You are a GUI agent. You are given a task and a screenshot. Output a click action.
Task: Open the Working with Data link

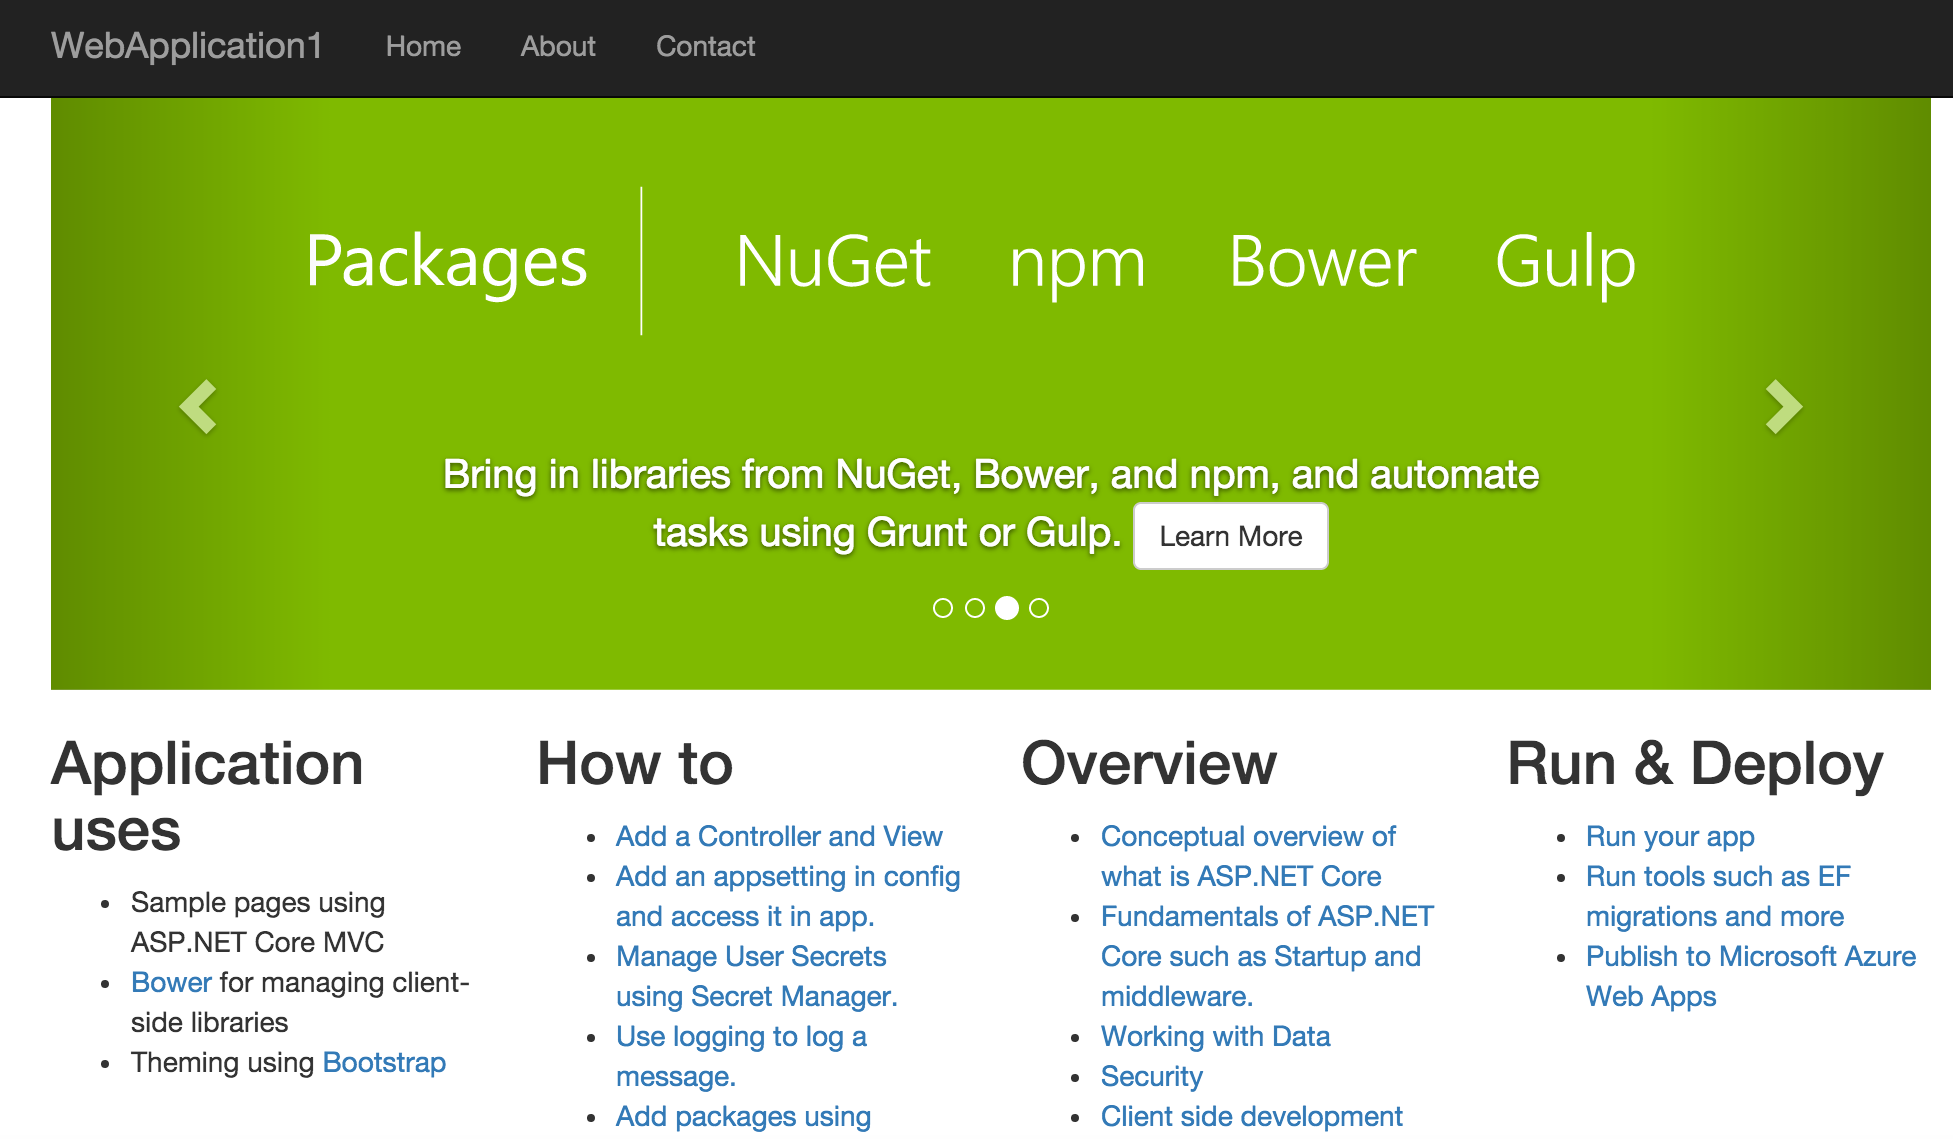coord(1215,1036)
